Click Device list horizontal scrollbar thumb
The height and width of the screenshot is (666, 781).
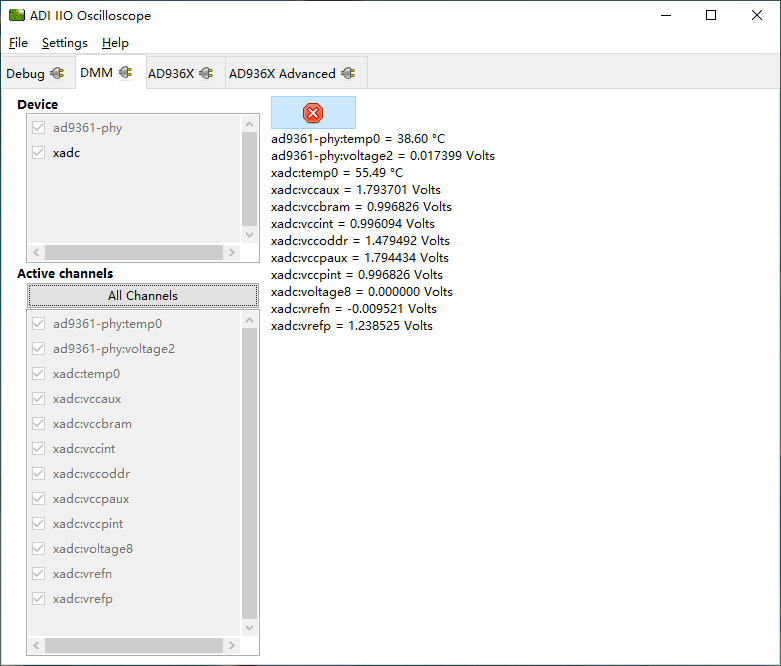click(134, 253)
